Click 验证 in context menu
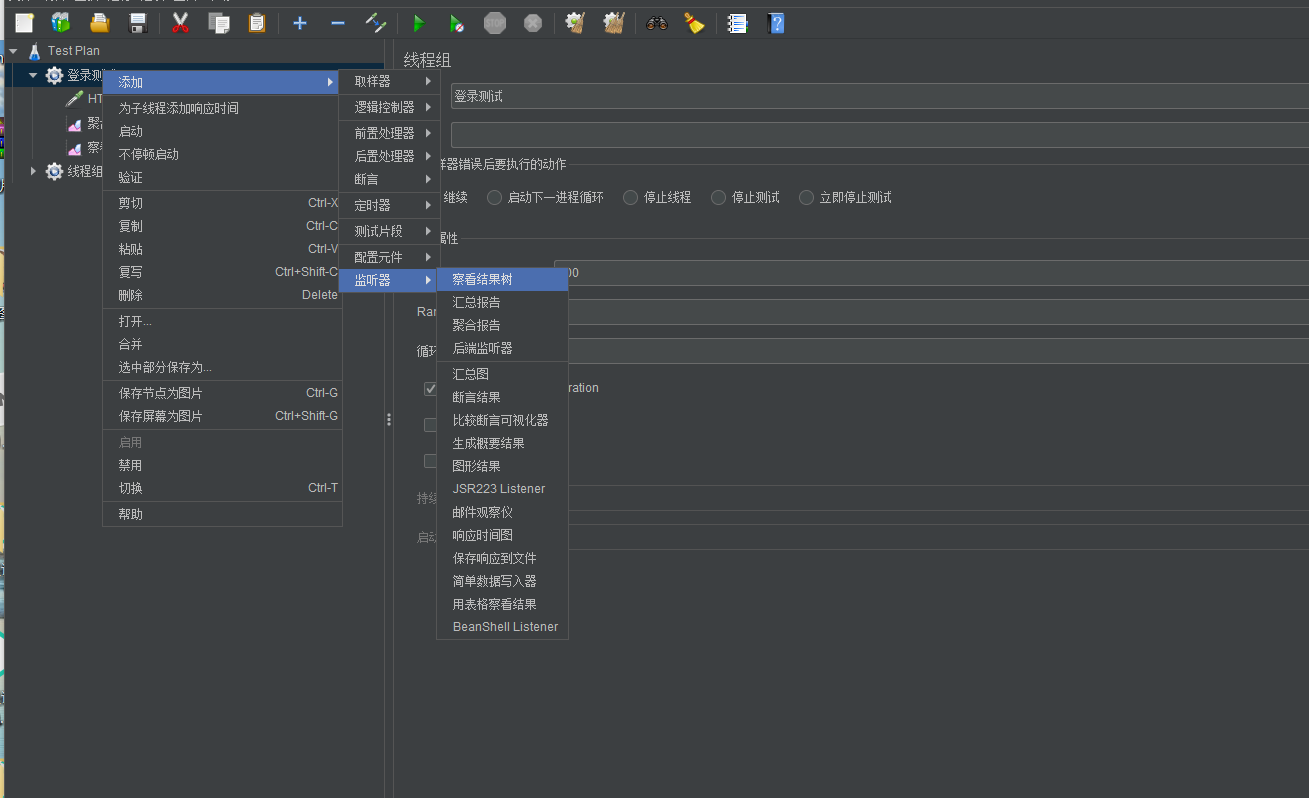Screen dimensions: 1309x798 click(x=223, y=177)
